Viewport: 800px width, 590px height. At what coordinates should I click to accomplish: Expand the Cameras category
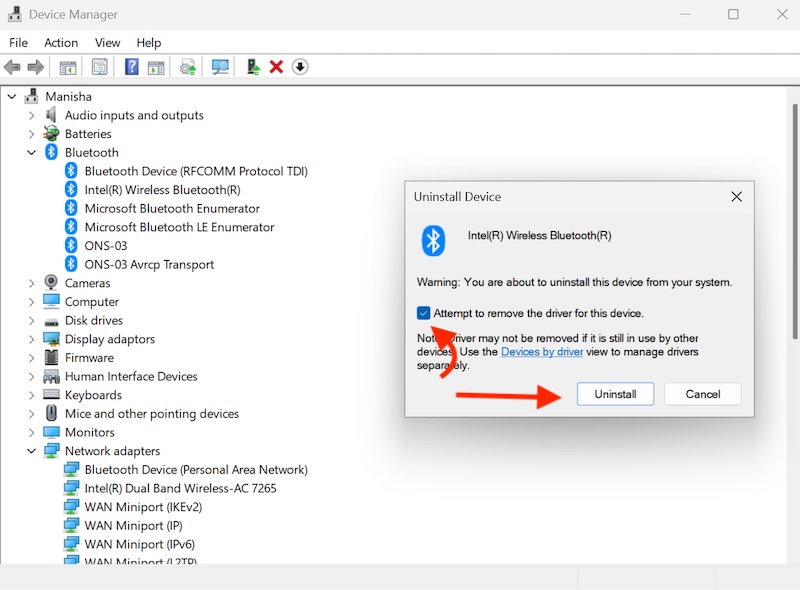[x=32, y=283]
